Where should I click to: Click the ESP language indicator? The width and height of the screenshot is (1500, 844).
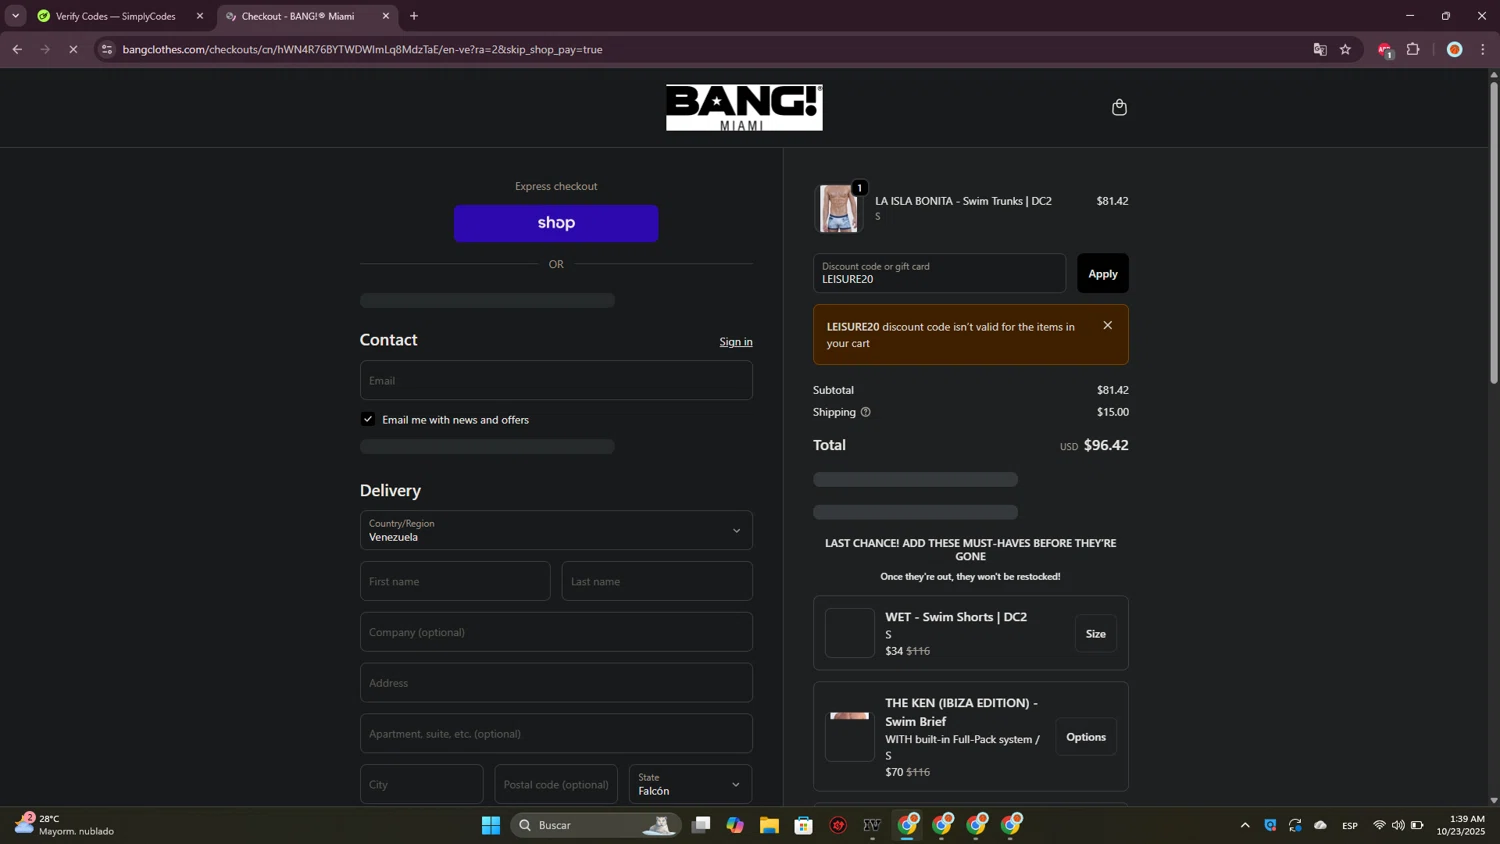(x=1350, y=825)
